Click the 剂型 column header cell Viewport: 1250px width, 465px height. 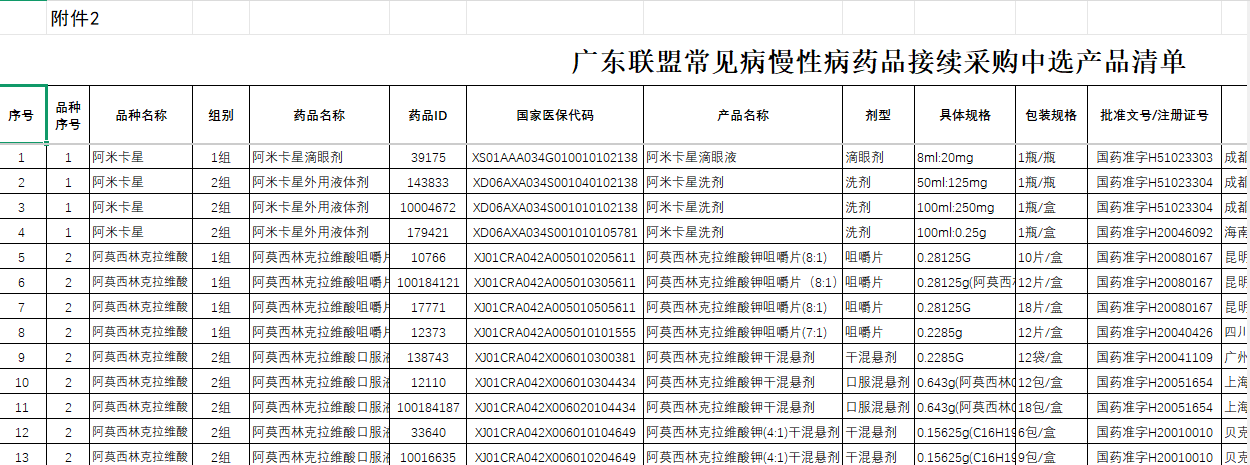click(x=877, y=115)
